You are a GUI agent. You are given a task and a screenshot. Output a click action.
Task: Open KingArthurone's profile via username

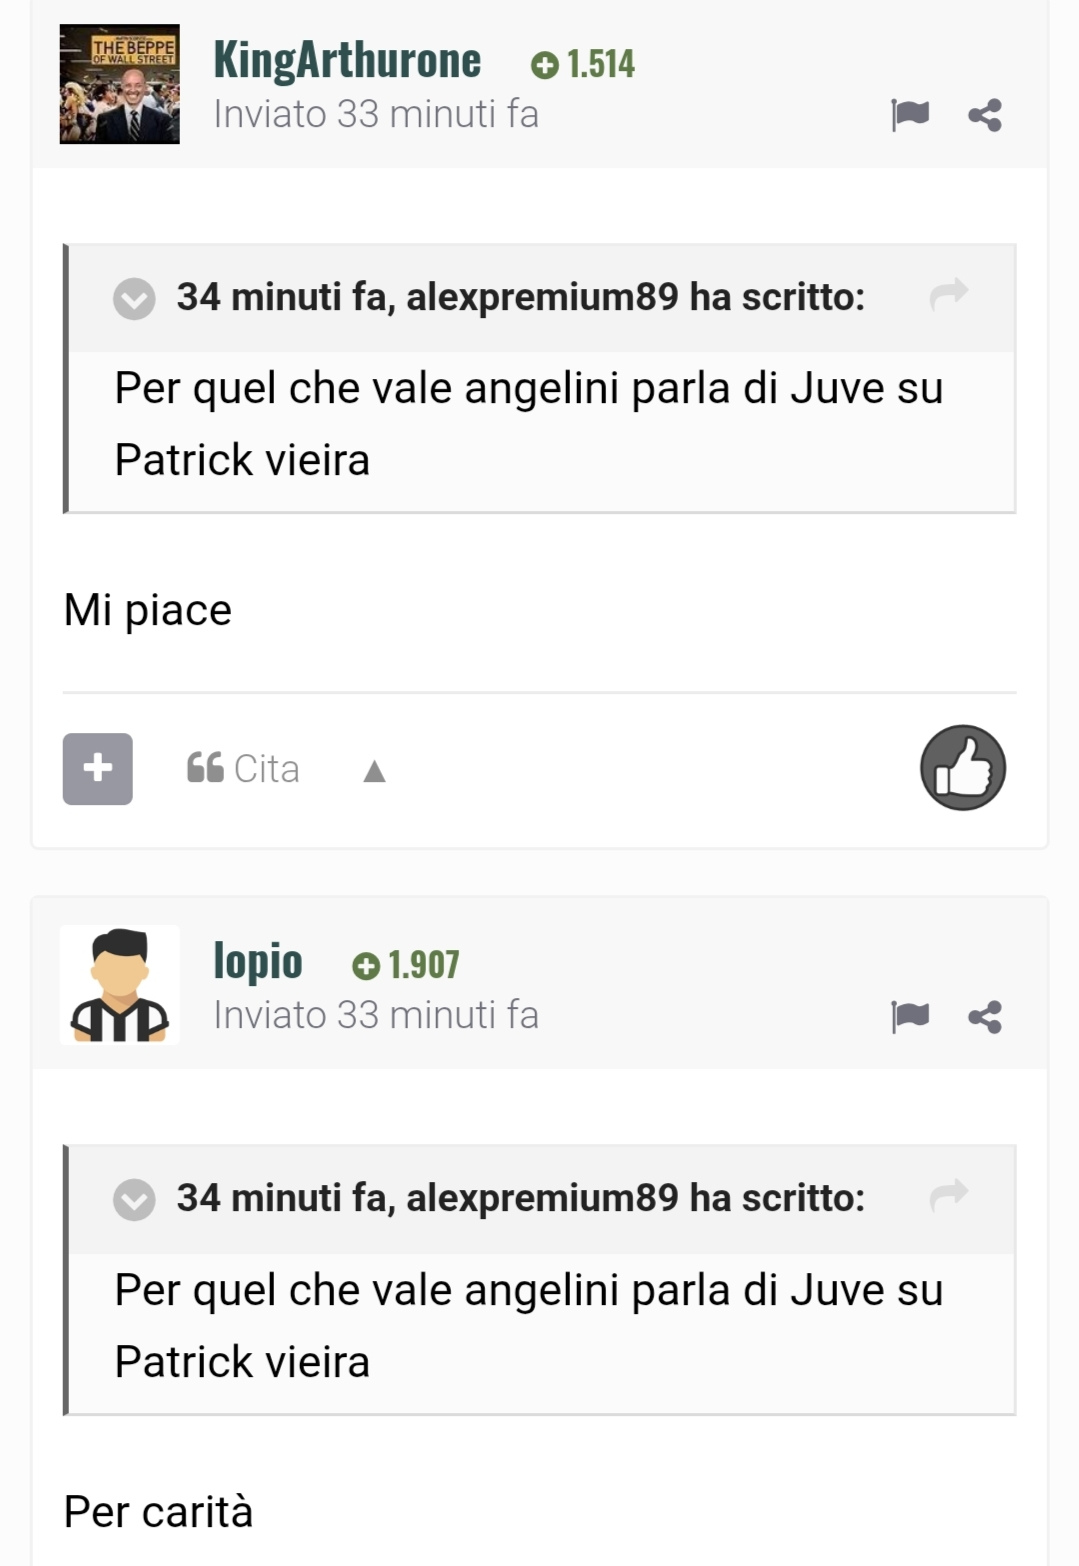coord(347,60)
